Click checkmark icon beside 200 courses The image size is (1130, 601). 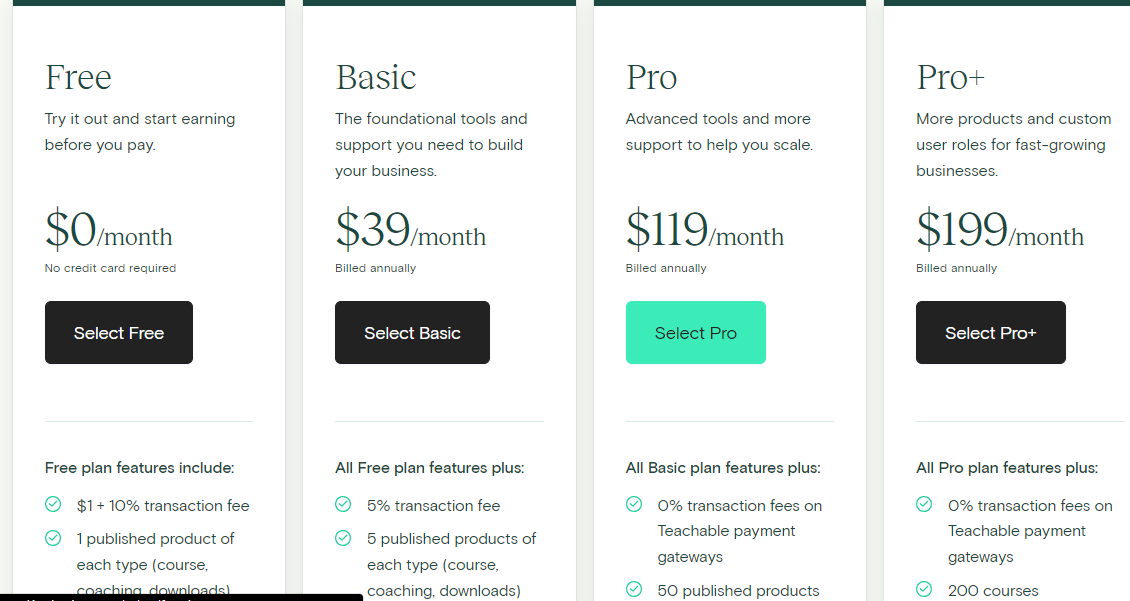tap(924, 590)
